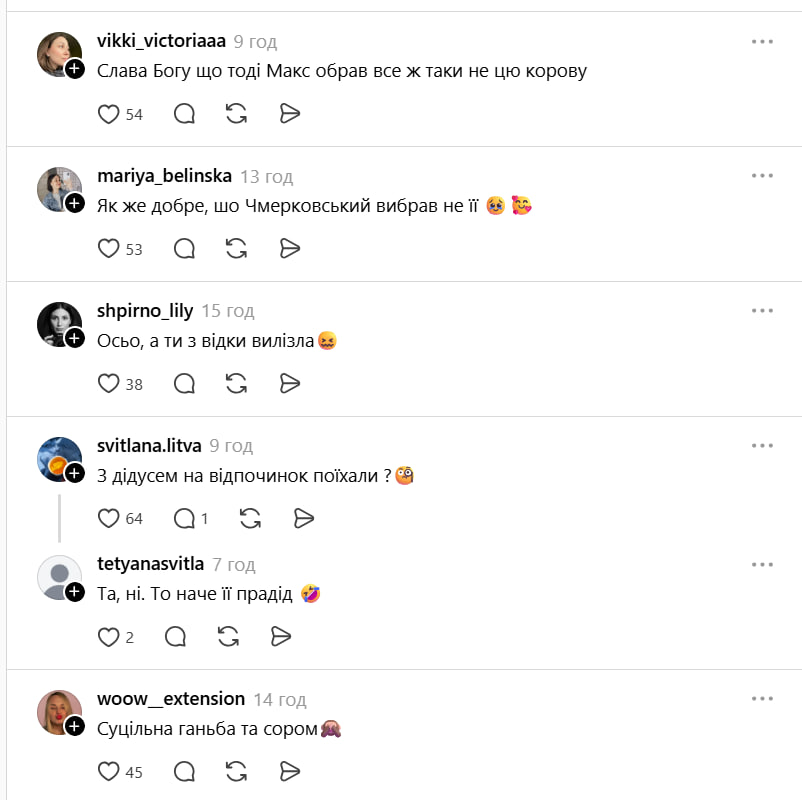
Task: Visit woow__extension's profile via username link
Action: (171, 699)
